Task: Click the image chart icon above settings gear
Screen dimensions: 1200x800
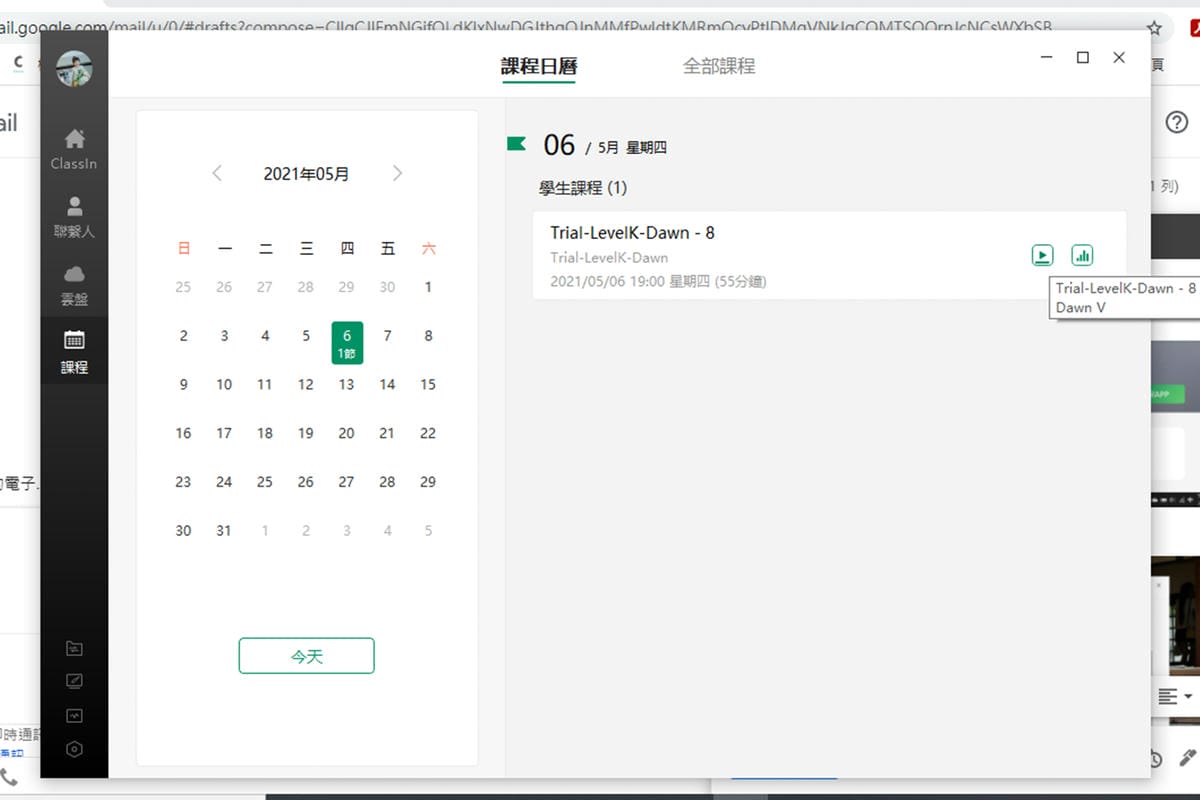Action: (x=74, y=715)
